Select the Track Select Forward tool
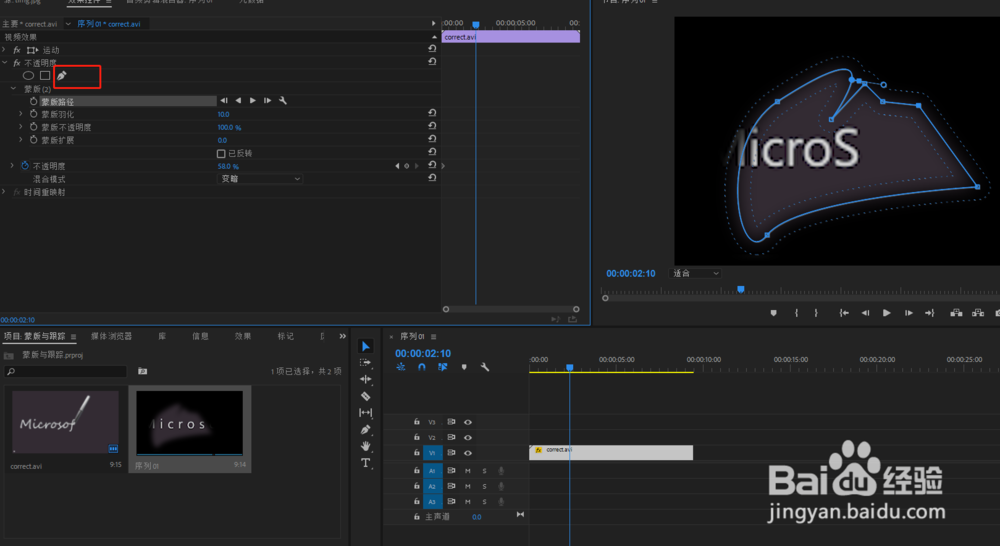Viewport: 1000px width, 546px height. click(x=365, y=362)
